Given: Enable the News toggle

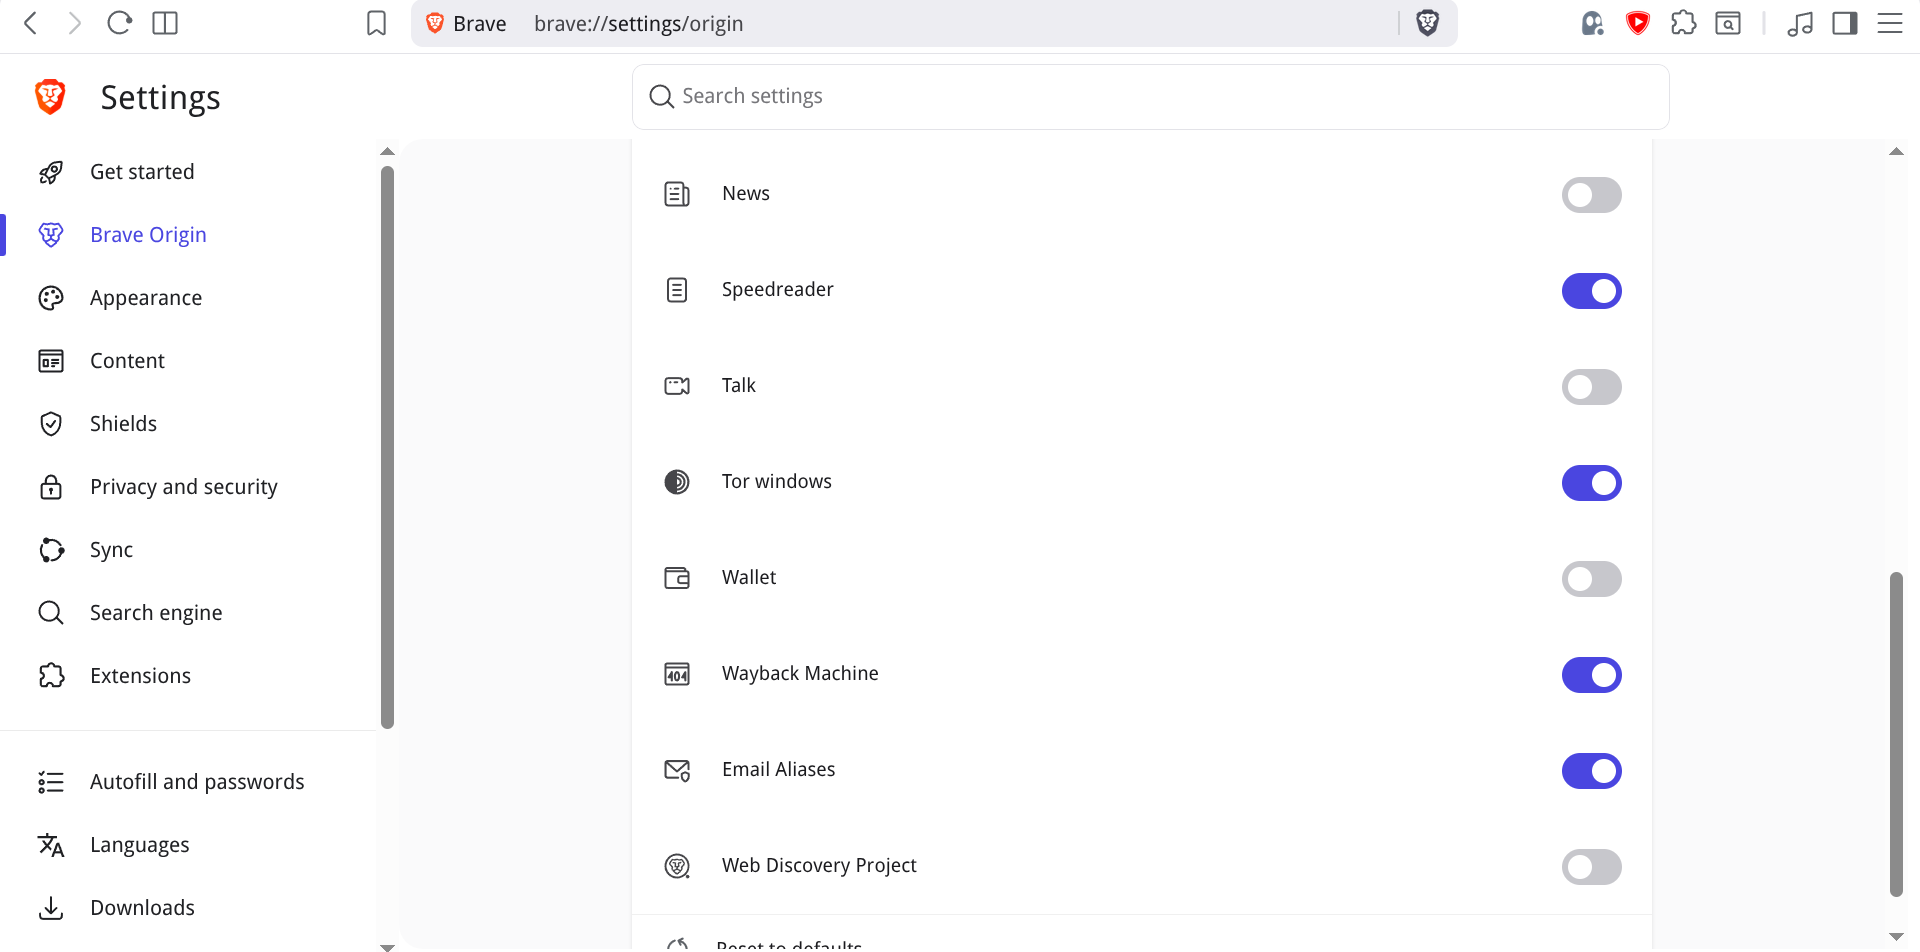Looking at the screenshot, I should pos(1592,195).
